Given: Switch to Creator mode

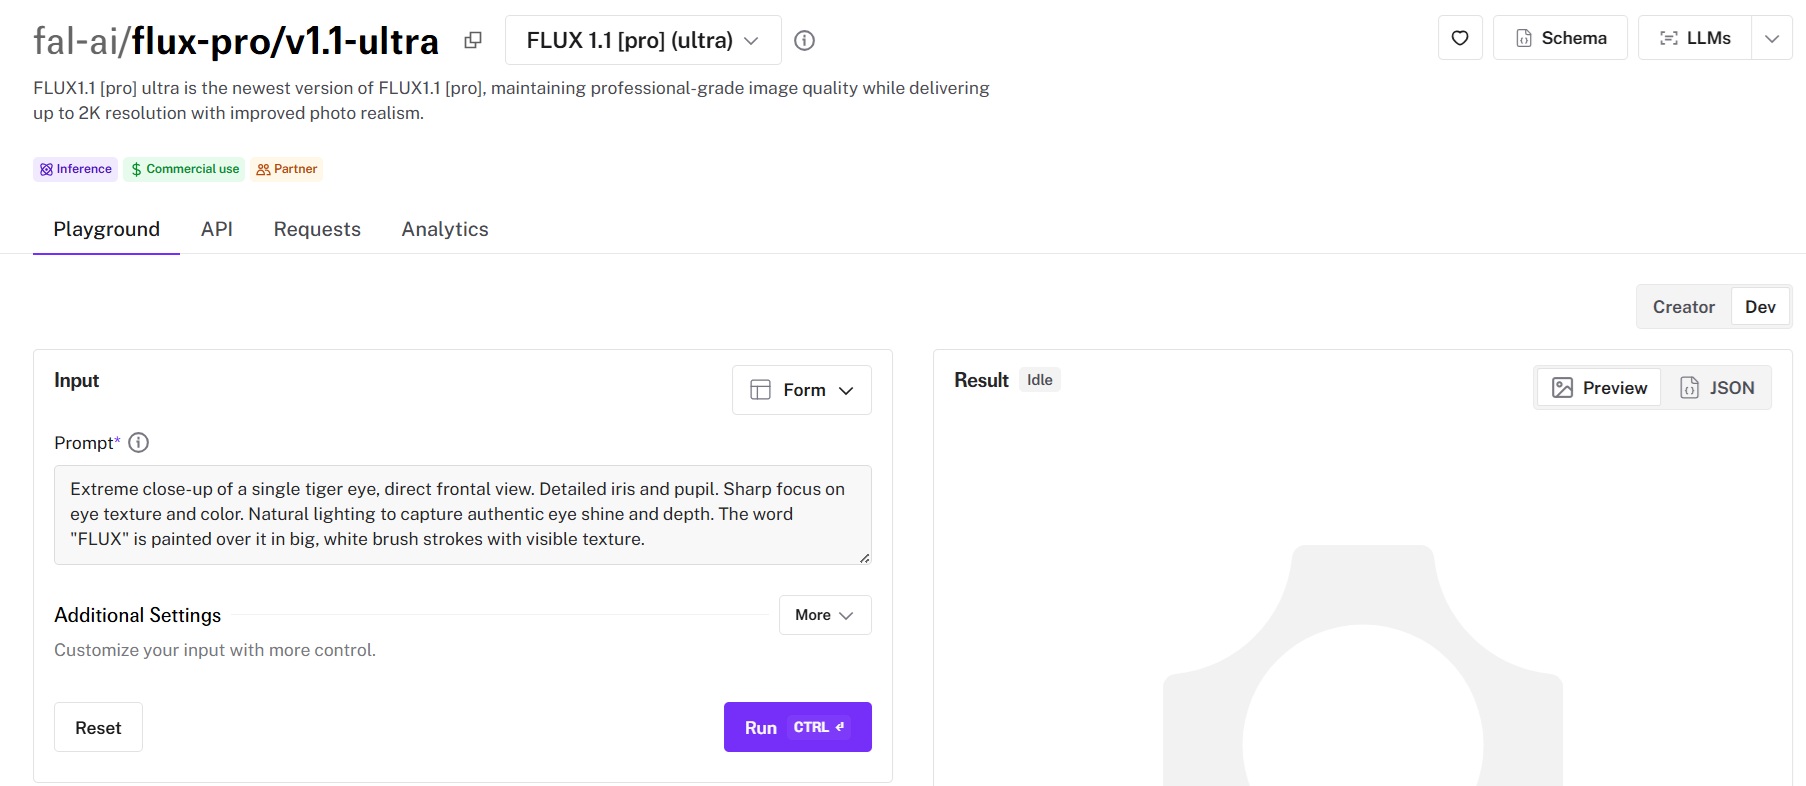Looking at the screenshot, I should [x=1683, y=307].
